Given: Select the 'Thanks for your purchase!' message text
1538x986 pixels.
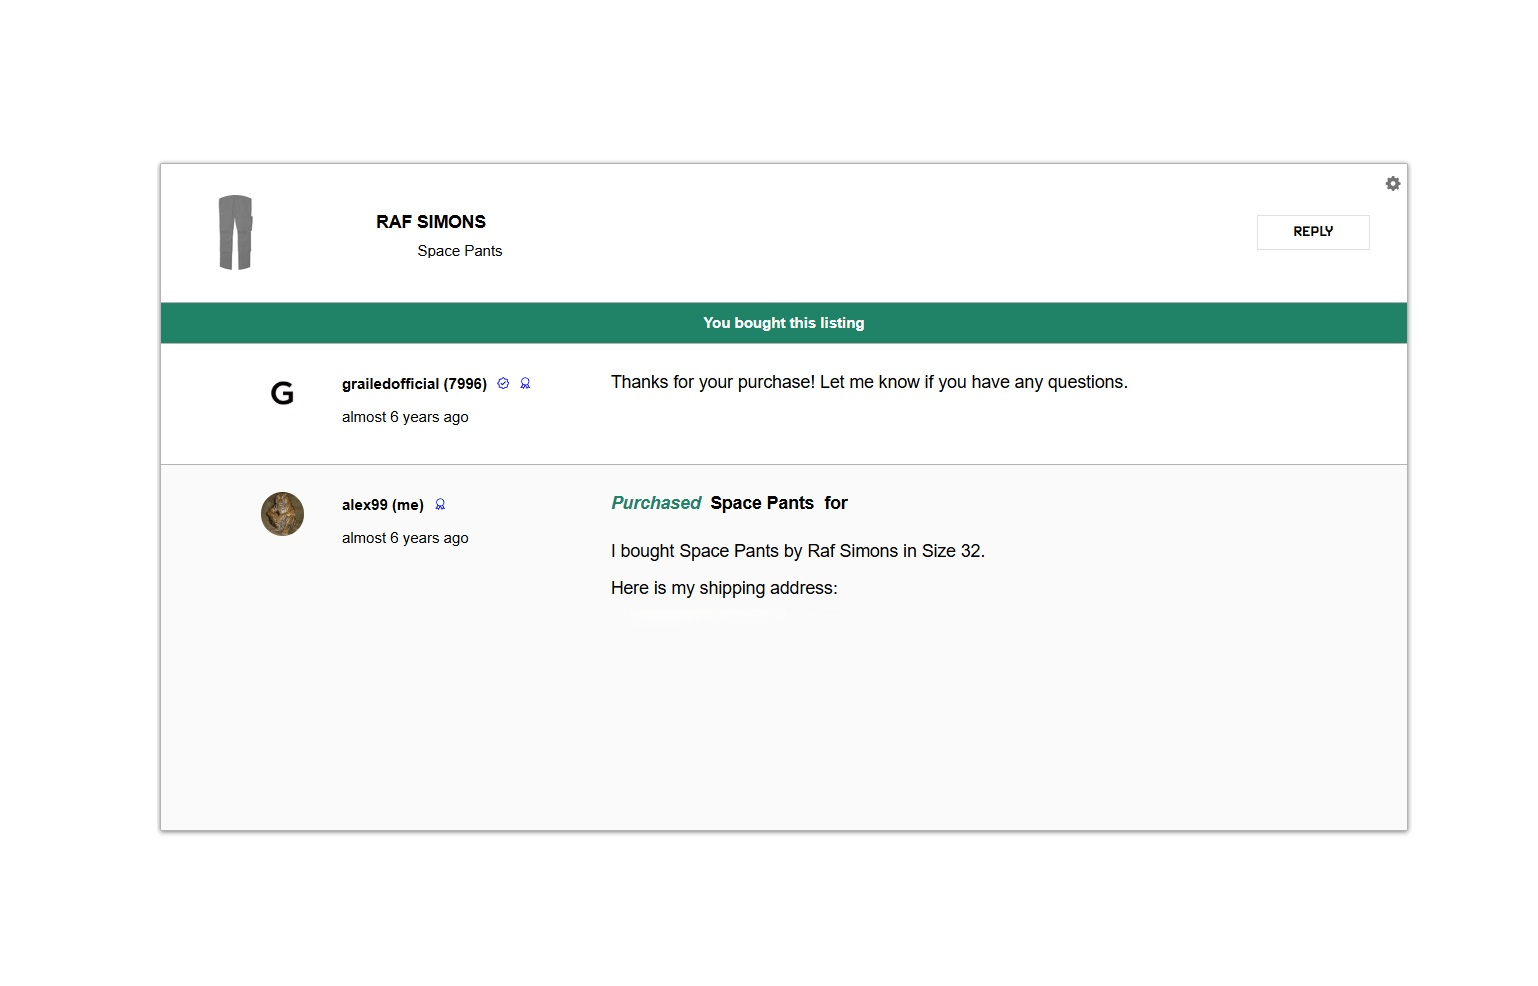Looking at the screenshot, I should (x=869, y=382).
